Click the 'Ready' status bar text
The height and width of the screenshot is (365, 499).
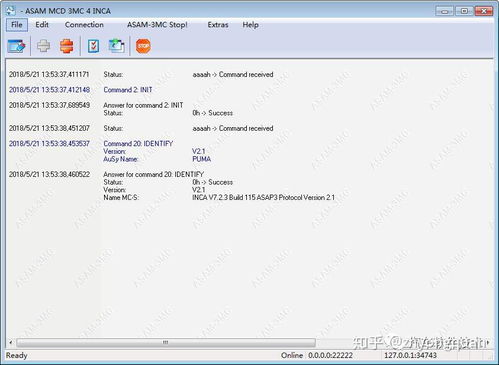point(17,355)
